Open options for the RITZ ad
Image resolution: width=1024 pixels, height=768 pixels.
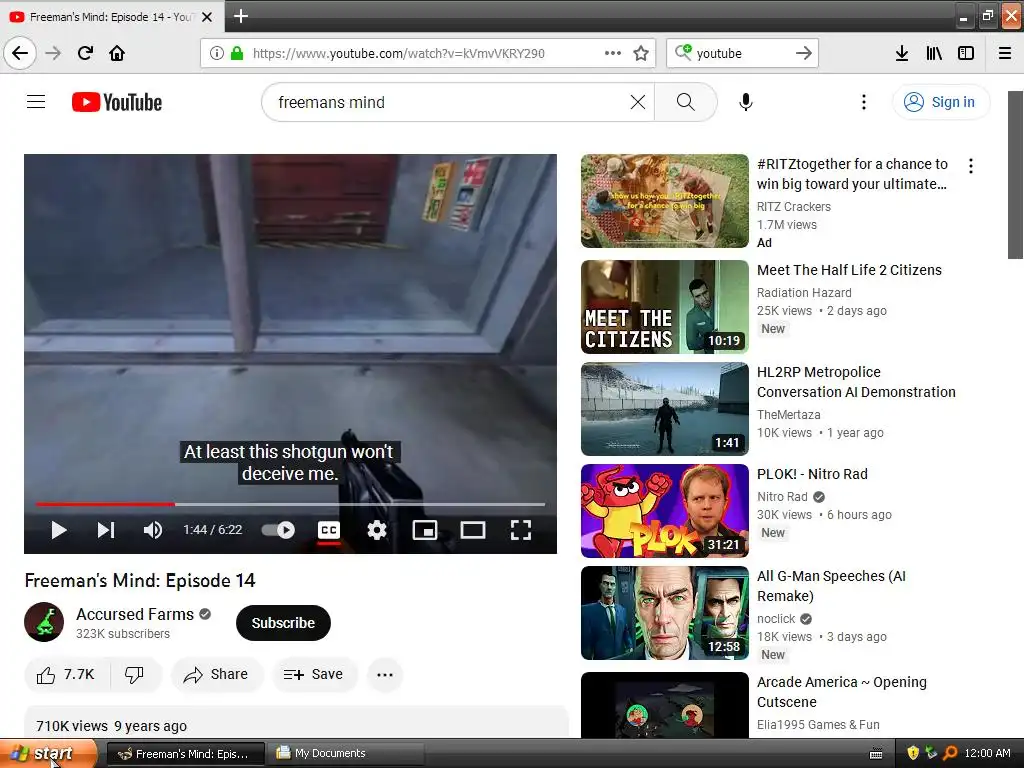point(971,166)
